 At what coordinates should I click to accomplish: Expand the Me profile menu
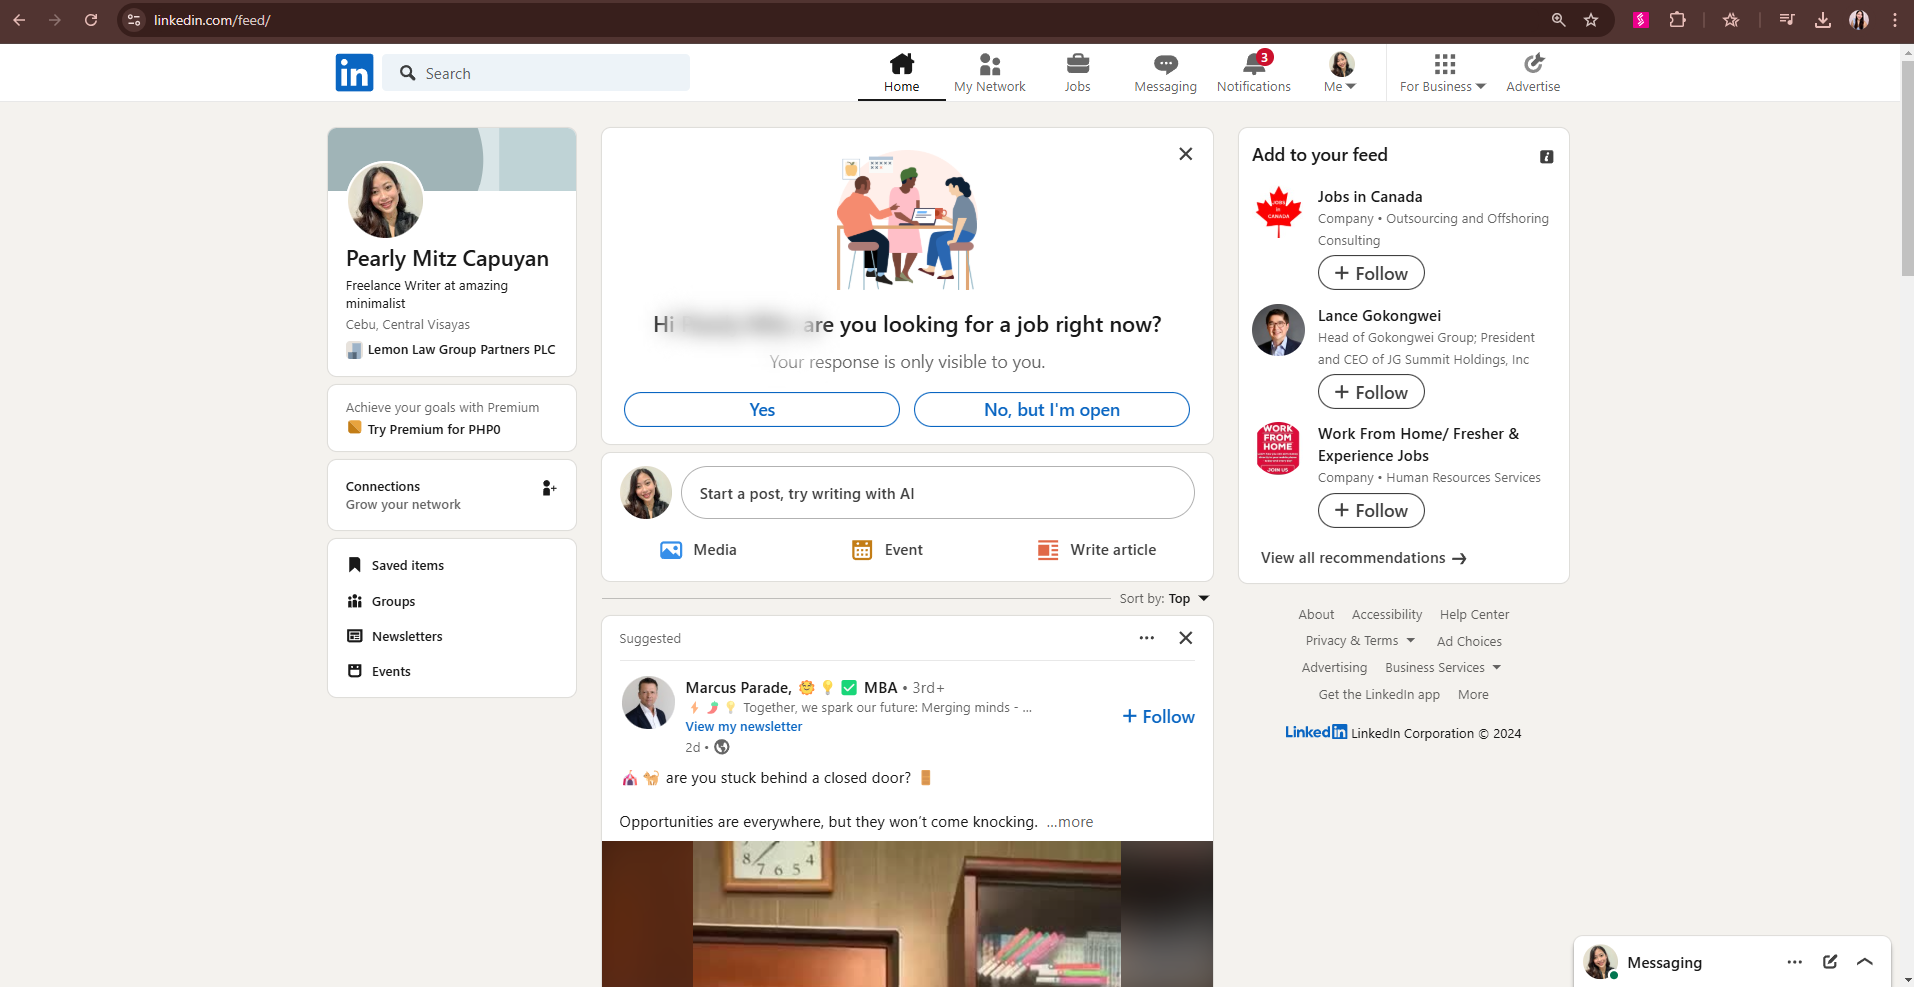[x=1340, y=73]
